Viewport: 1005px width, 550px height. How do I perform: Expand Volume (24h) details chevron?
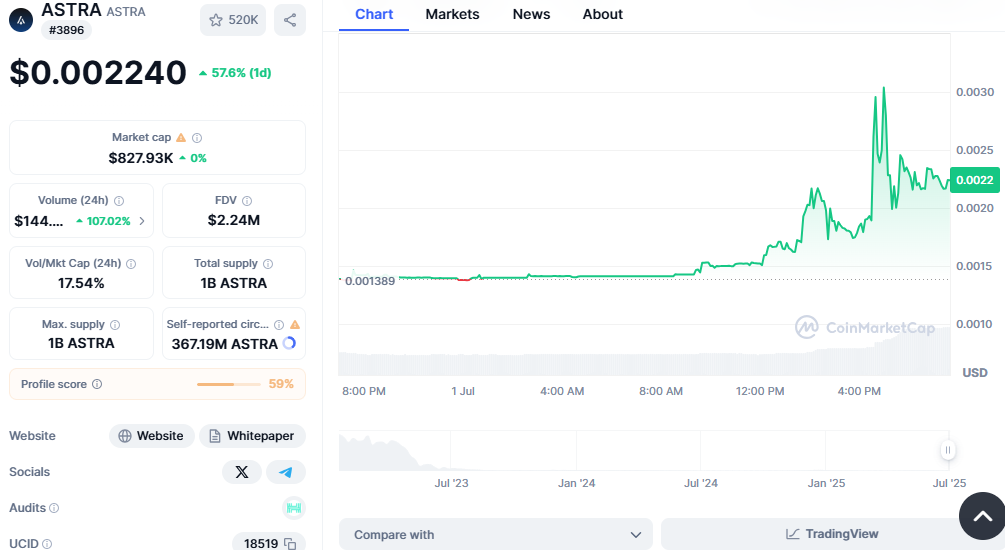pos(142,221)
